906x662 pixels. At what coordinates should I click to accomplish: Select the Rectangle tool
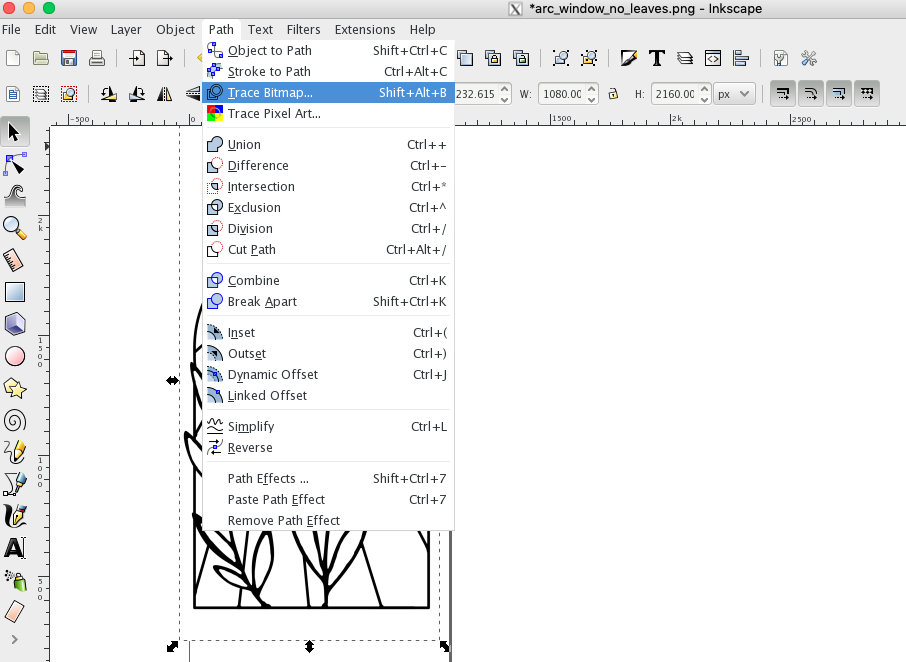pos(15,291)
